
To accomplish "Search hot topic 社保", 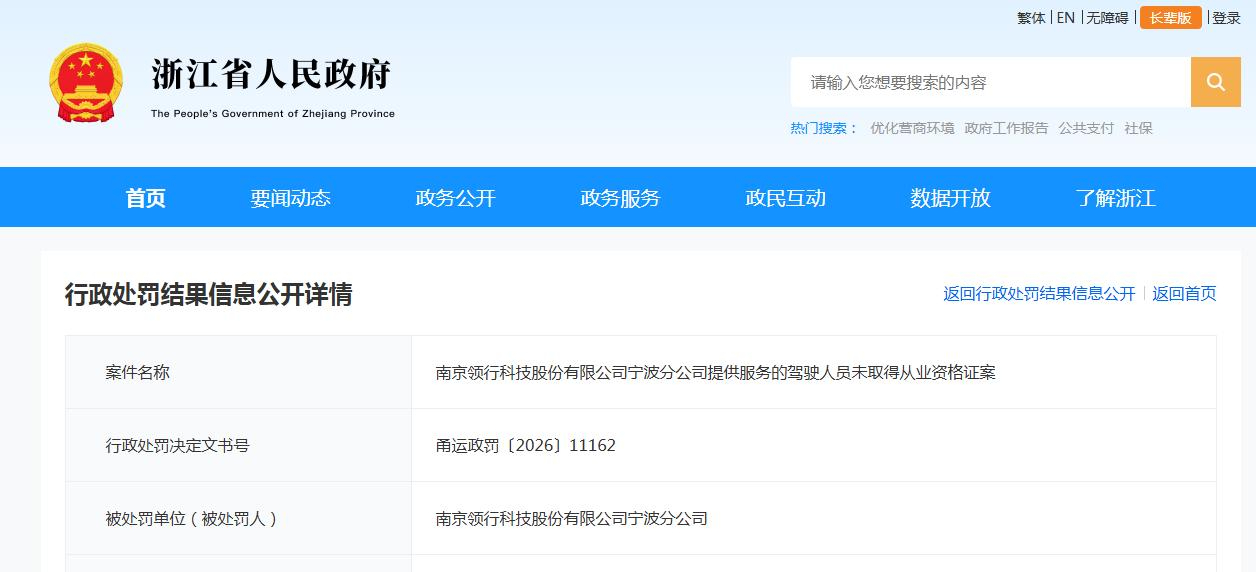I will click(x=1138, y=128).
